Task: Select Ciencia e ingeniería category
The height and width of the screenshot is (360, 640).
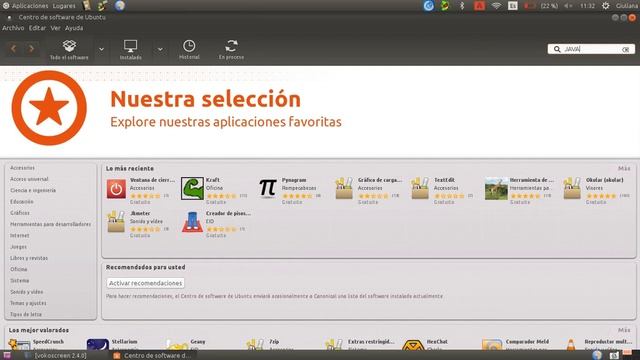Action: (33, 190)
